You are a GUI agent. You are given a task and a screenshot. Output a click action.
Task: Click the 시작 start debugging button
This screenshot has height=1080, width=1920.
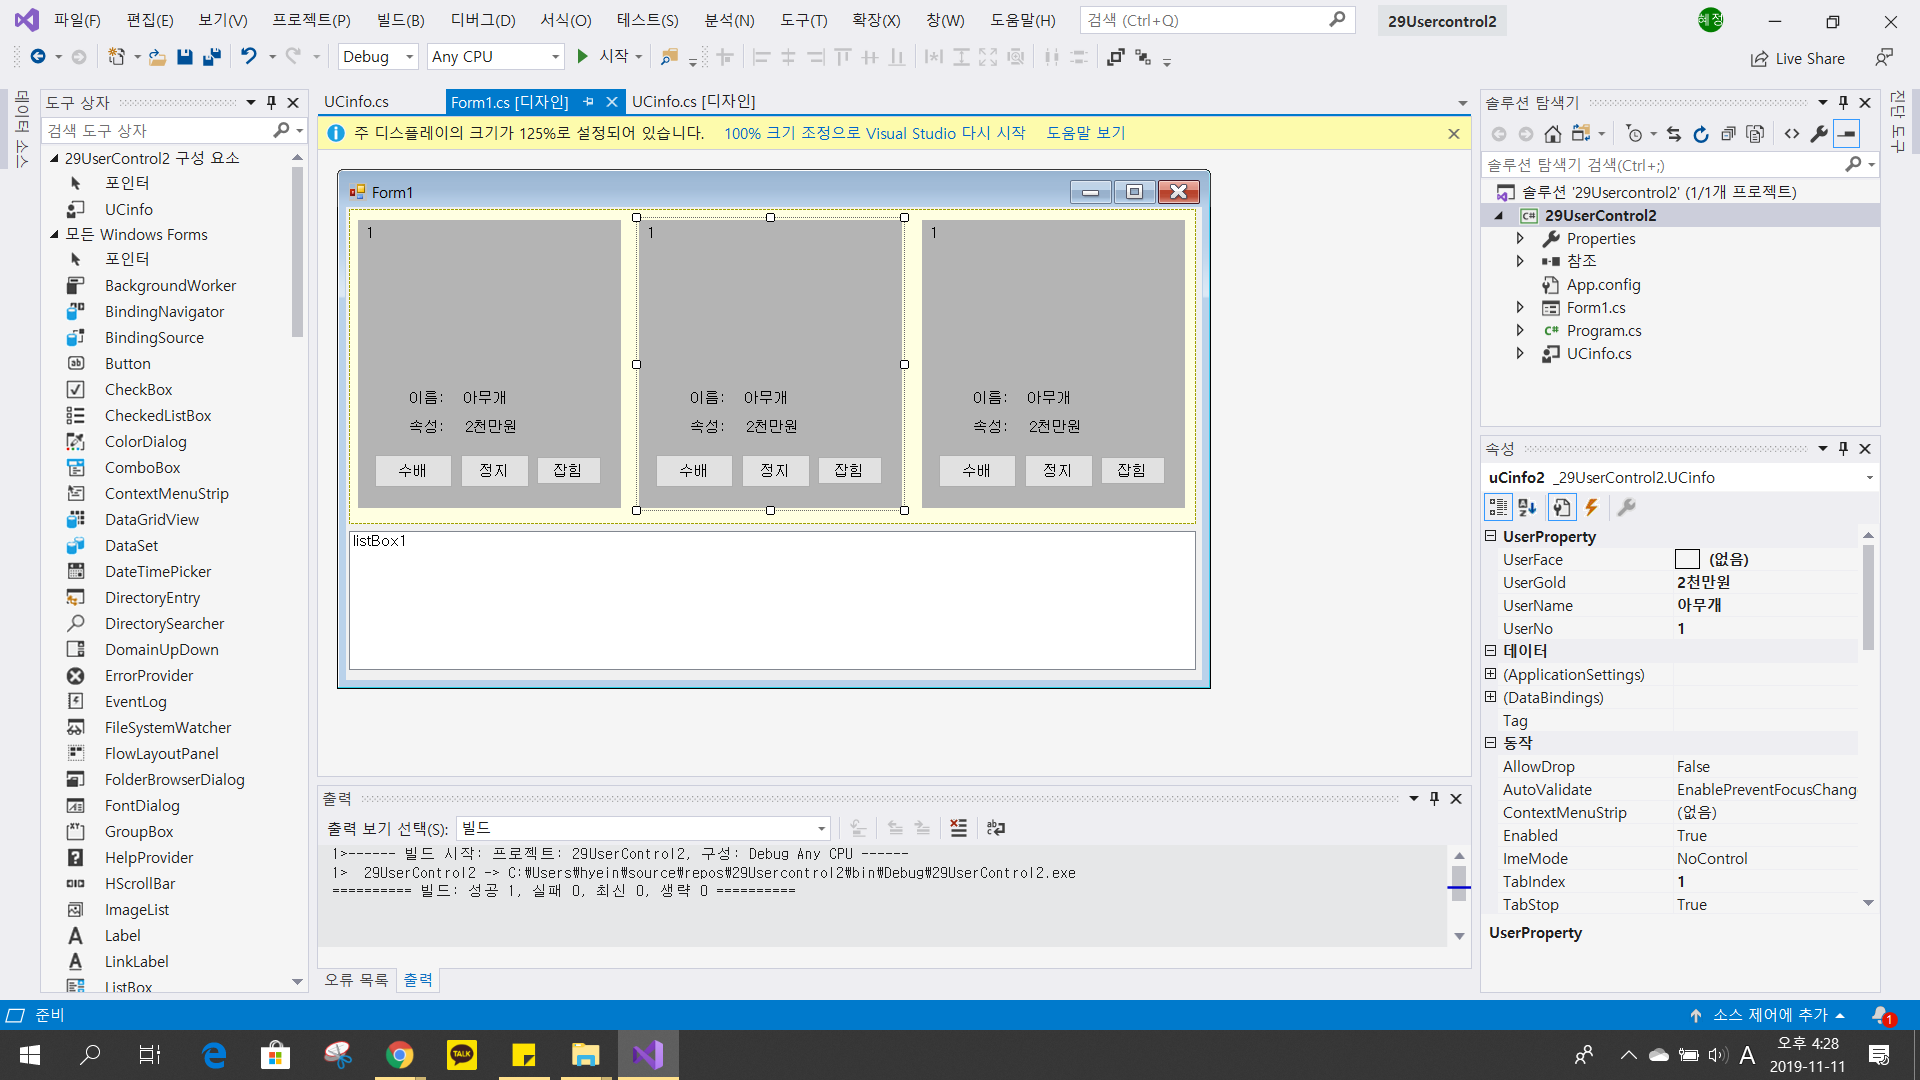click(604, 57)
